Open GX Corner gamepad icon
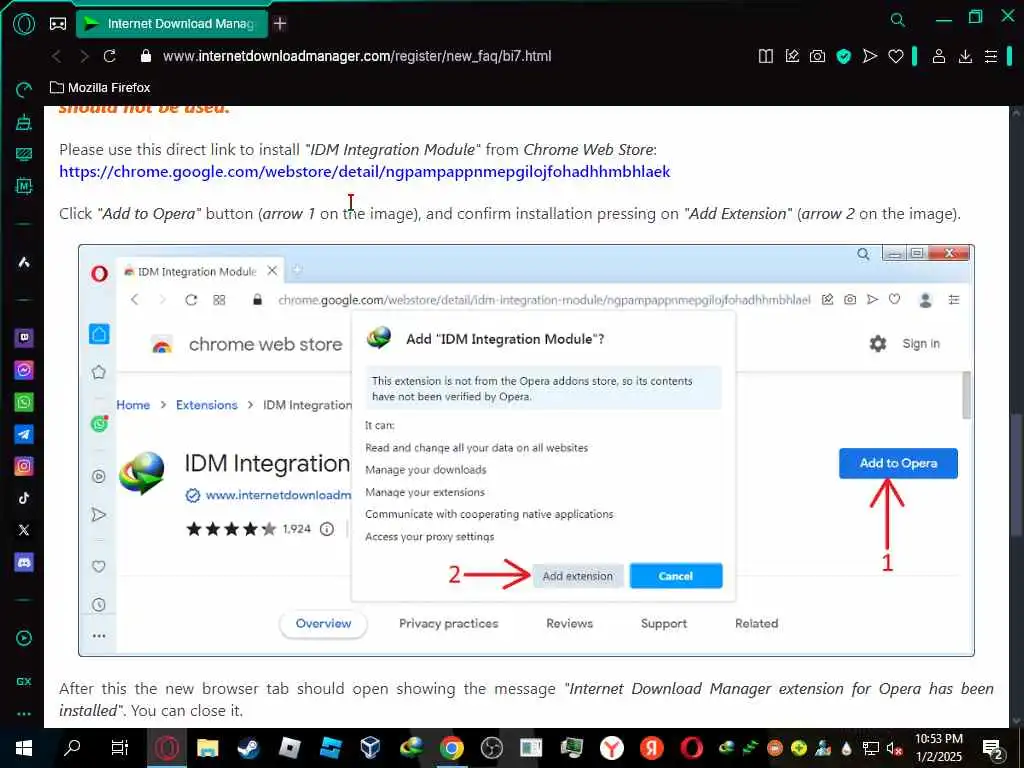The image size is (1024, 768). pyautogui.click(x=58, y=24)
